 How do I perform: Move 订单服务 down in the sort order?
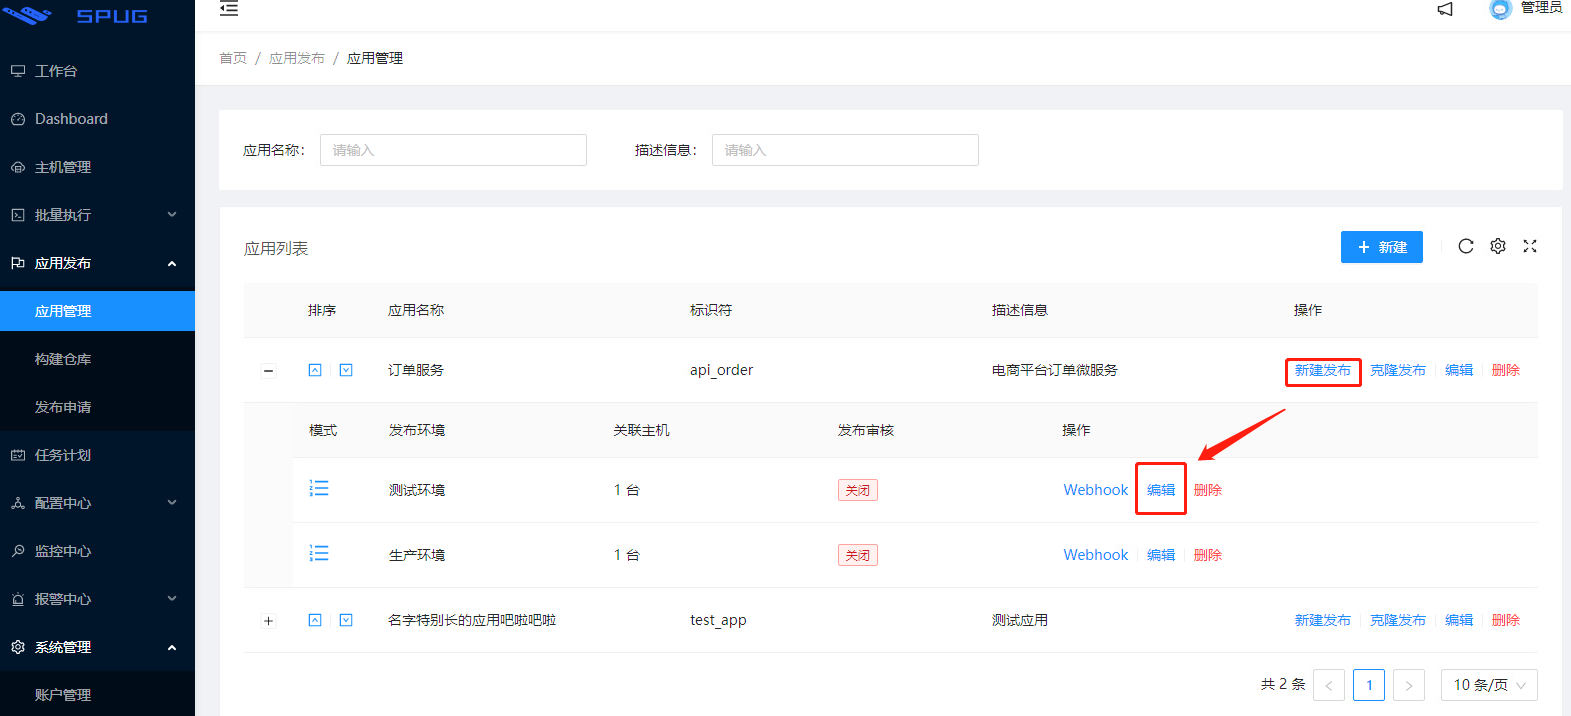coord(346,370)
